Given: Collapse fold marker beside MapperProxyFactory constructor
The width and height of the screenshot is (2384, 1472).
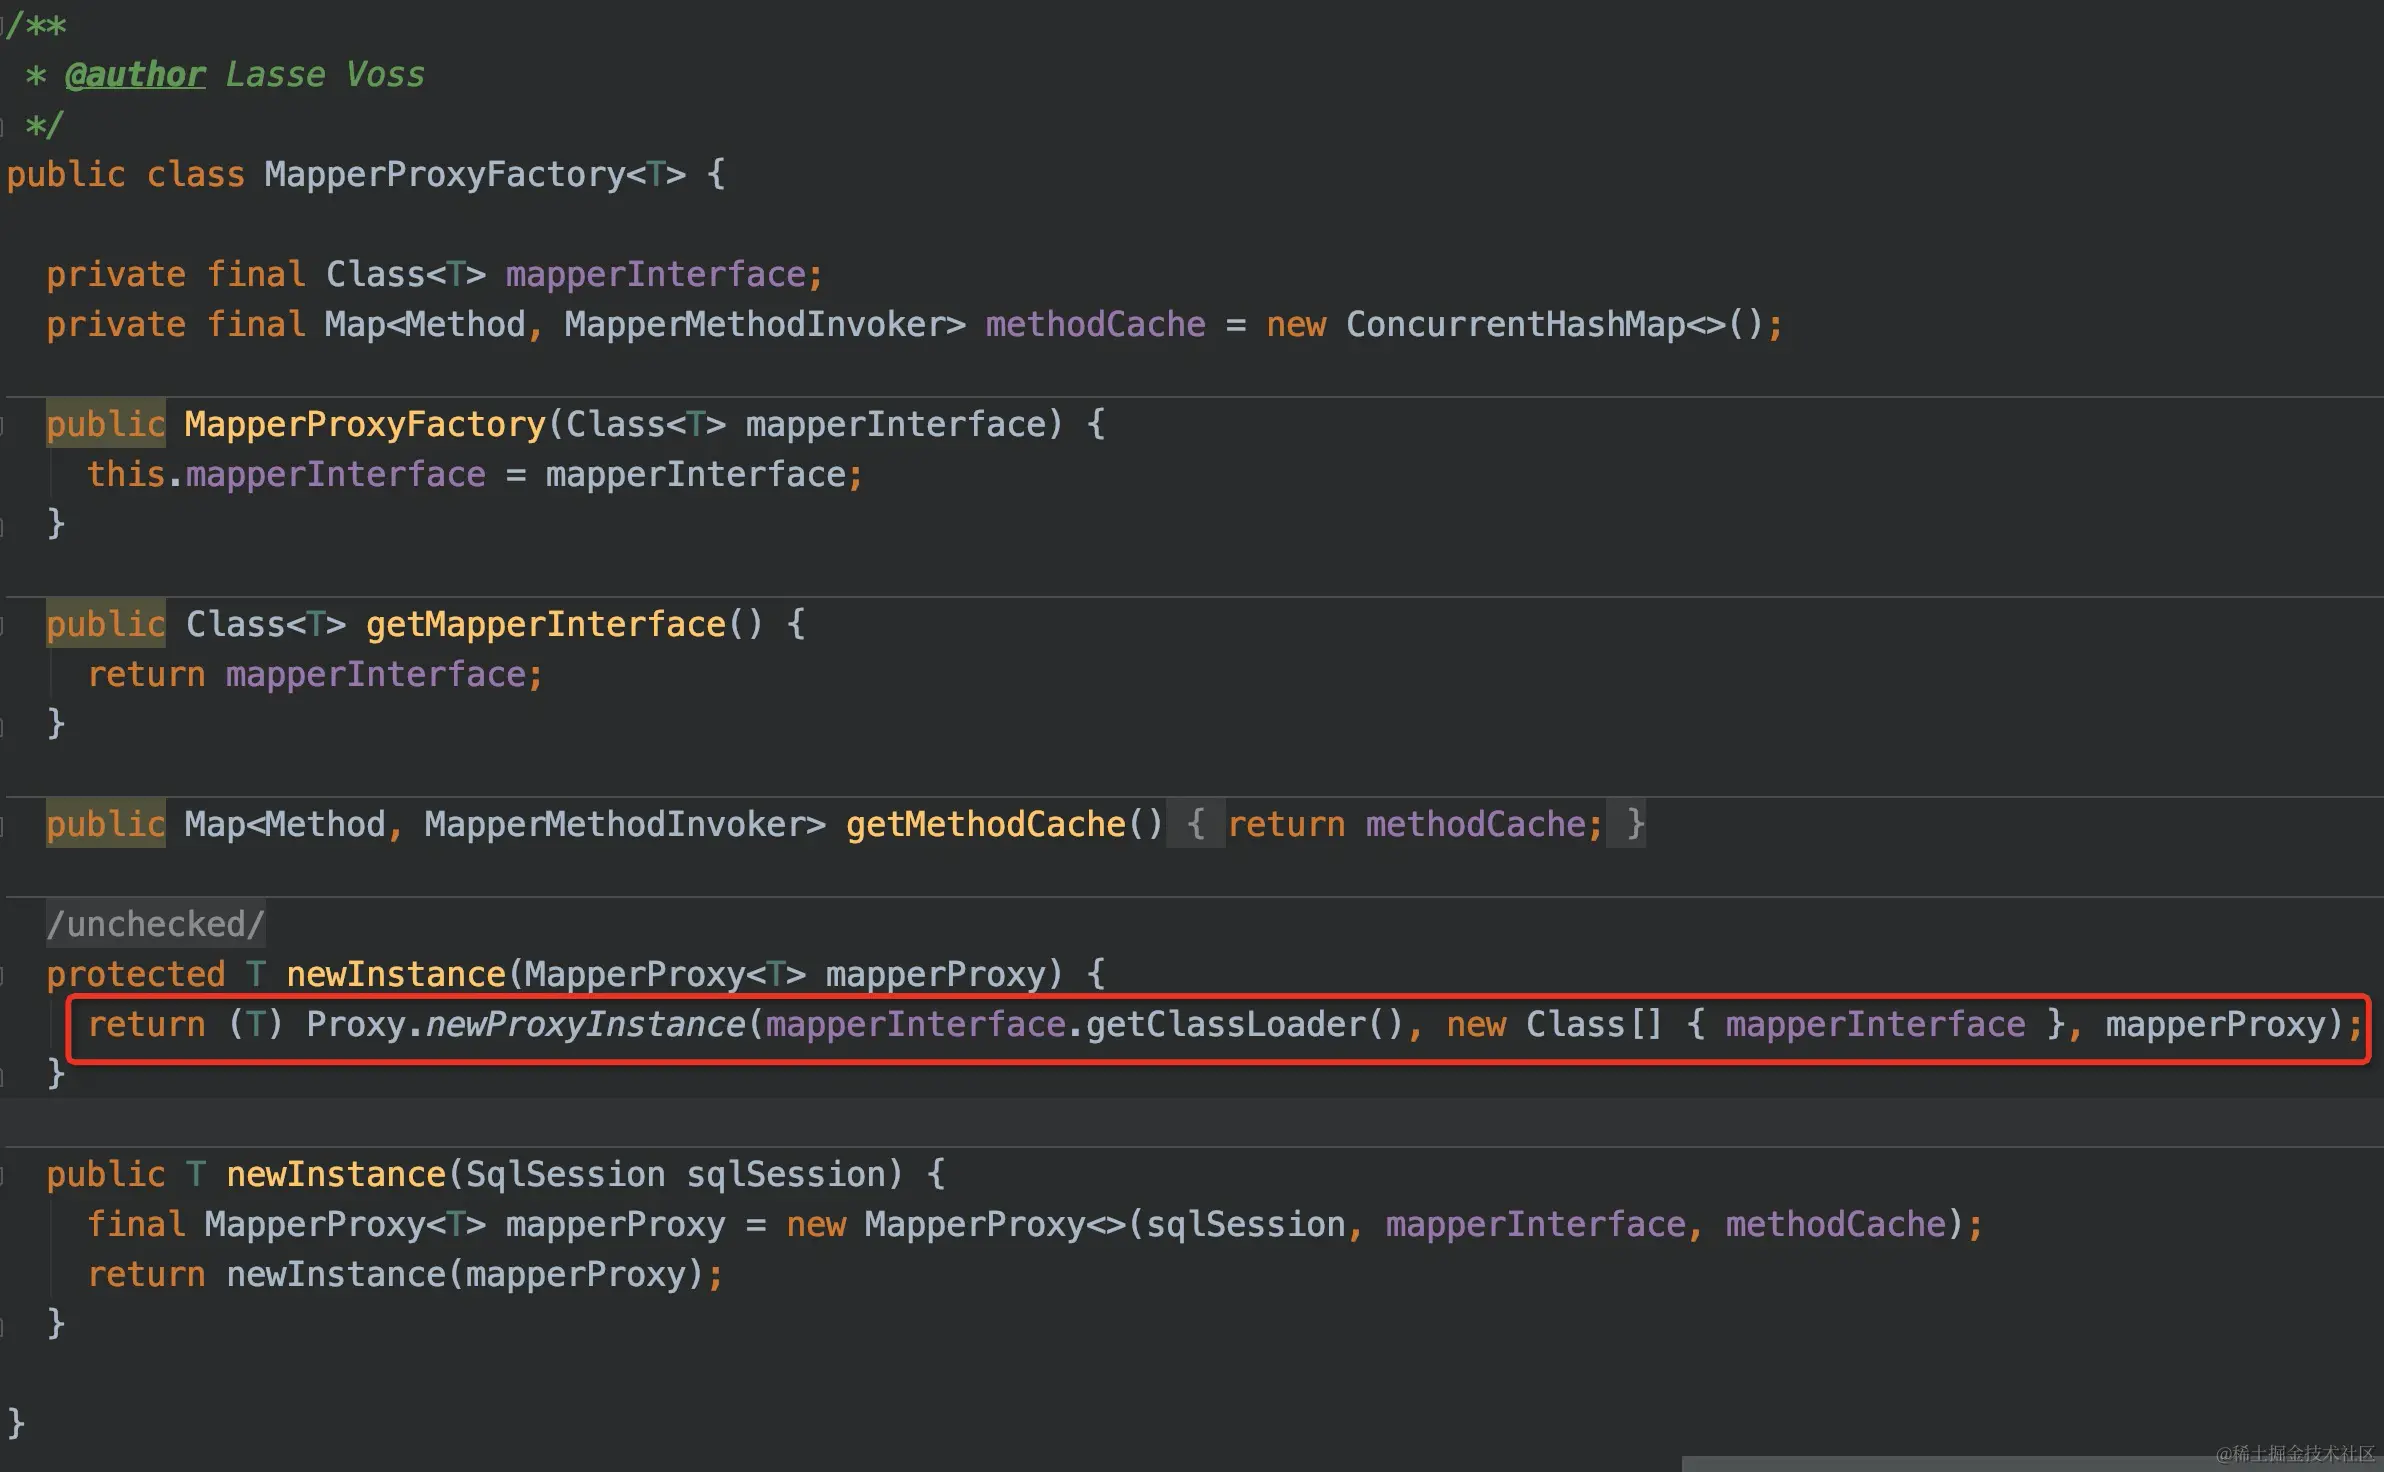Looking at the screenshot, I should [x=3, y=425].
